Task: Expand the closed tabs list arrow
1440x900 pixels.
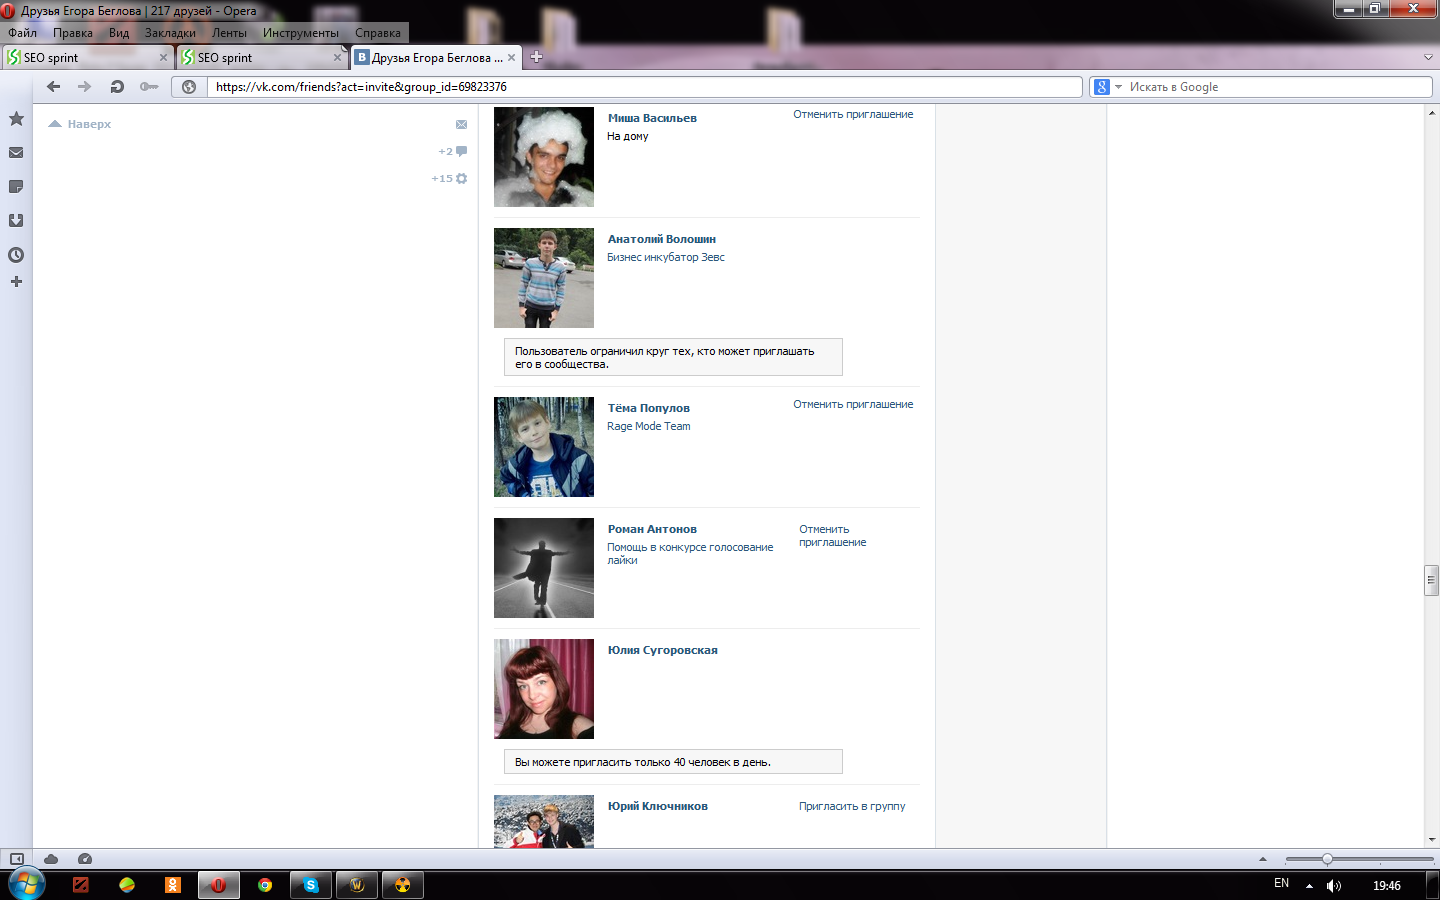Action: point(1428,58)
